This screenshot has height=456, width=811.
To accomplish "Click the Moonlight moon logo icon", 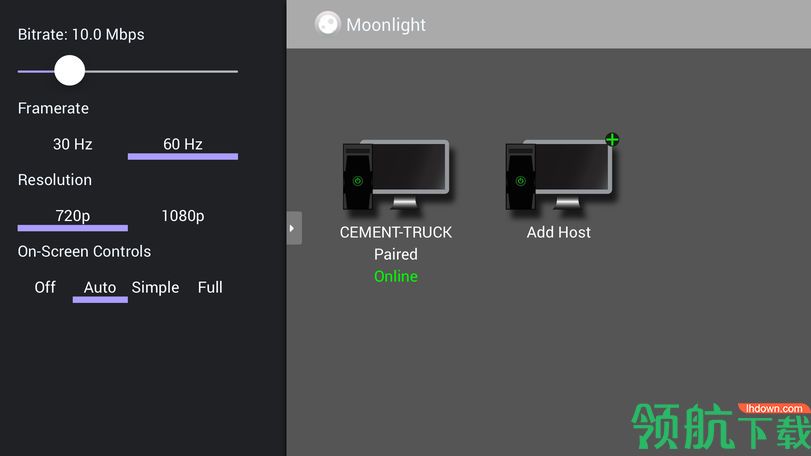I will coord(327,24).
